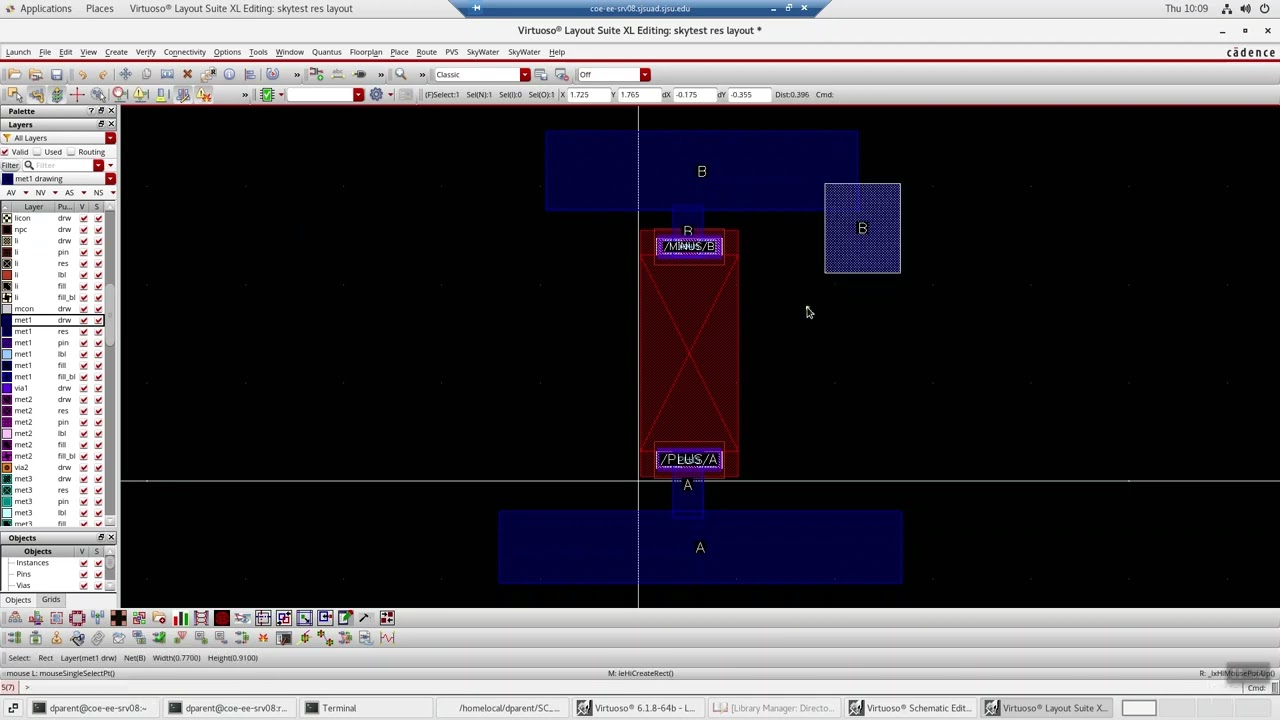
Task: Switch to the Grids tab
Action: click(x=51, y=600)
